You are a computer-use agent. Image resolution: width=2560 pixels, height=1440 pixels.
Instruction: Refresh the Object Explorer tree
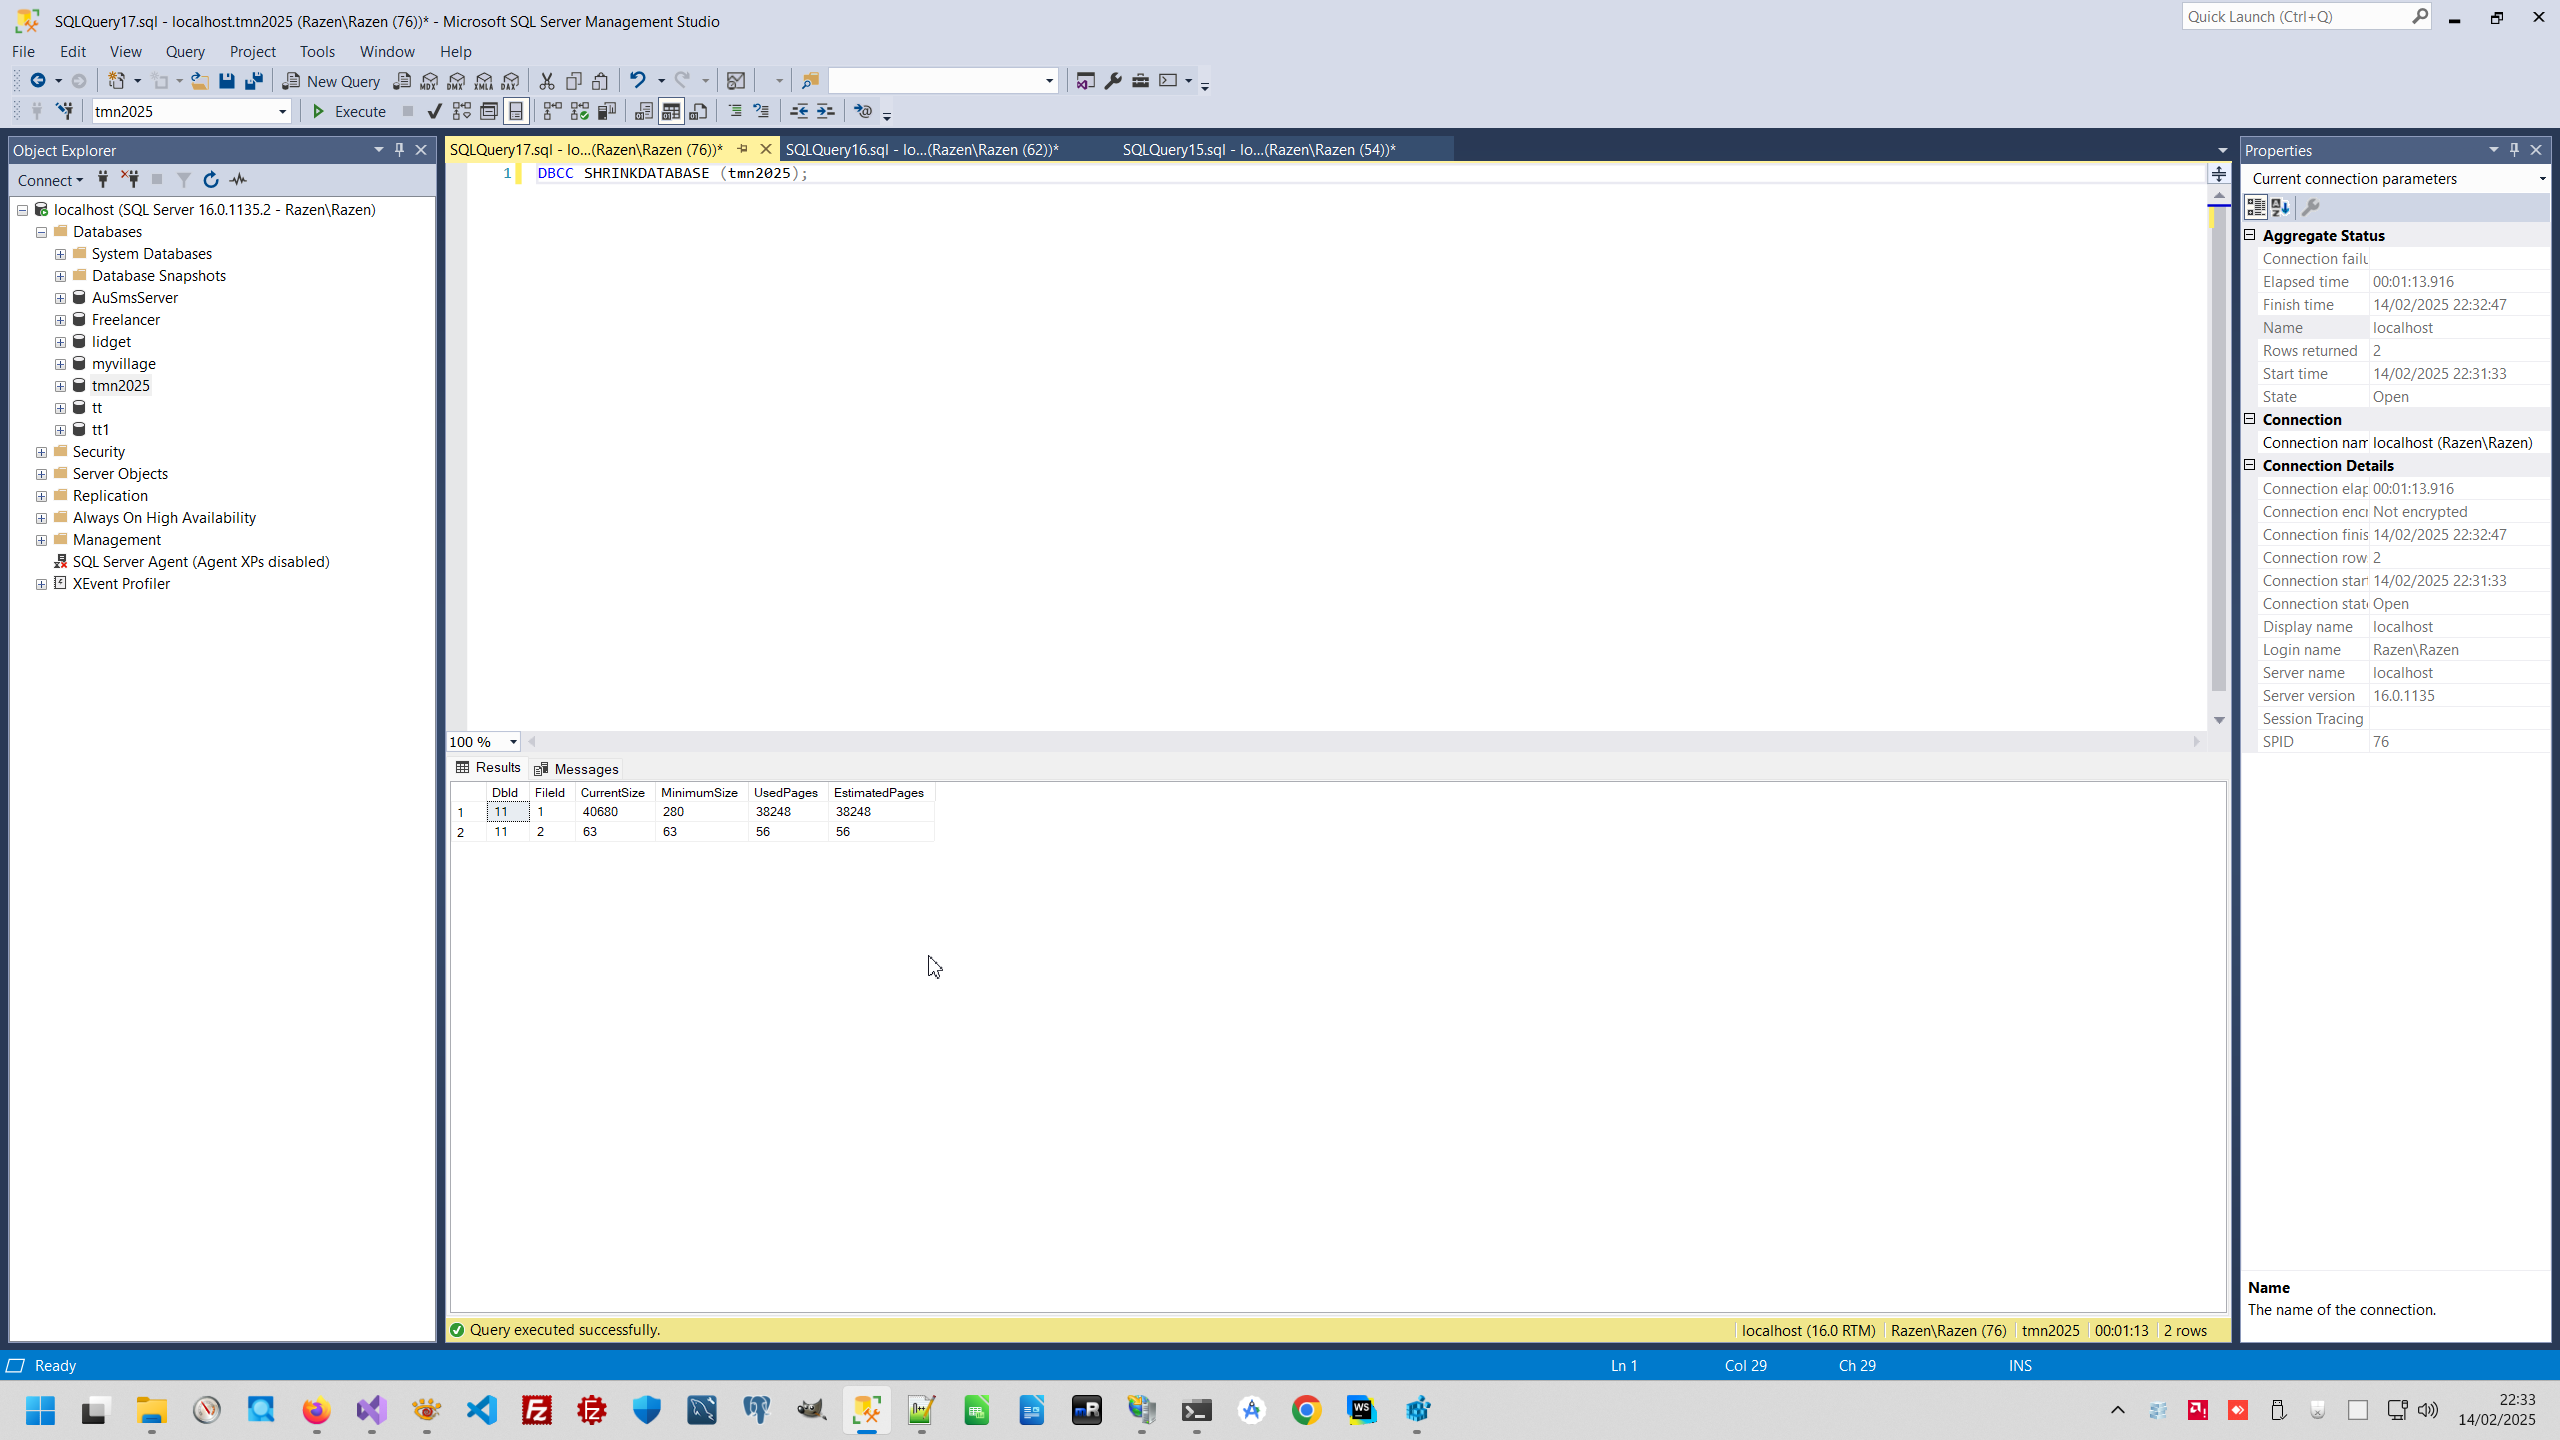(210, 180)
